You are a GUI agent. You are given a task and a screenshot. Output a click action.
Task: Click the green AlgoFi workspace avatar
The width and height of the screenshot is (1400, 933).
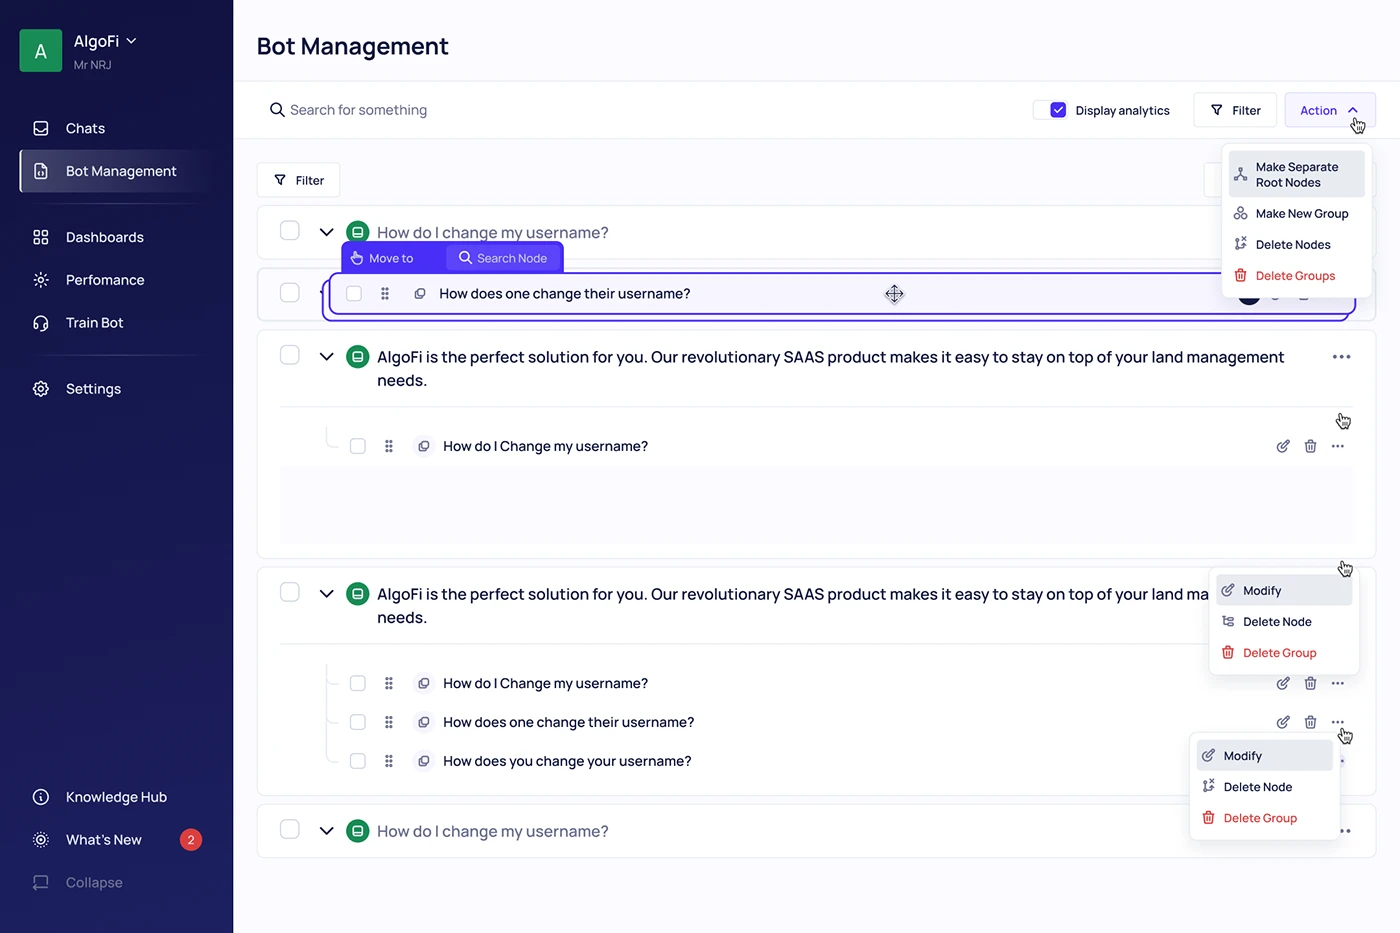pyautogui.click(x=41, y=51)
